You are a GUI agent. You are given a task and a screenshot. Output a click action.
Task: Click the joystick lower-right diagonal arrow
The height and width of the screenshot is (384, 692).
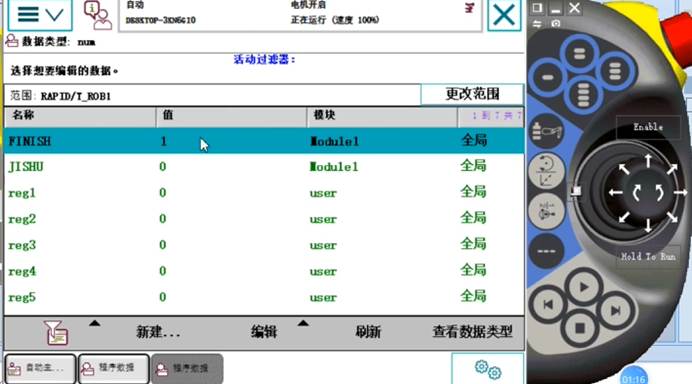pyautogui.click(x=672, y=217)
